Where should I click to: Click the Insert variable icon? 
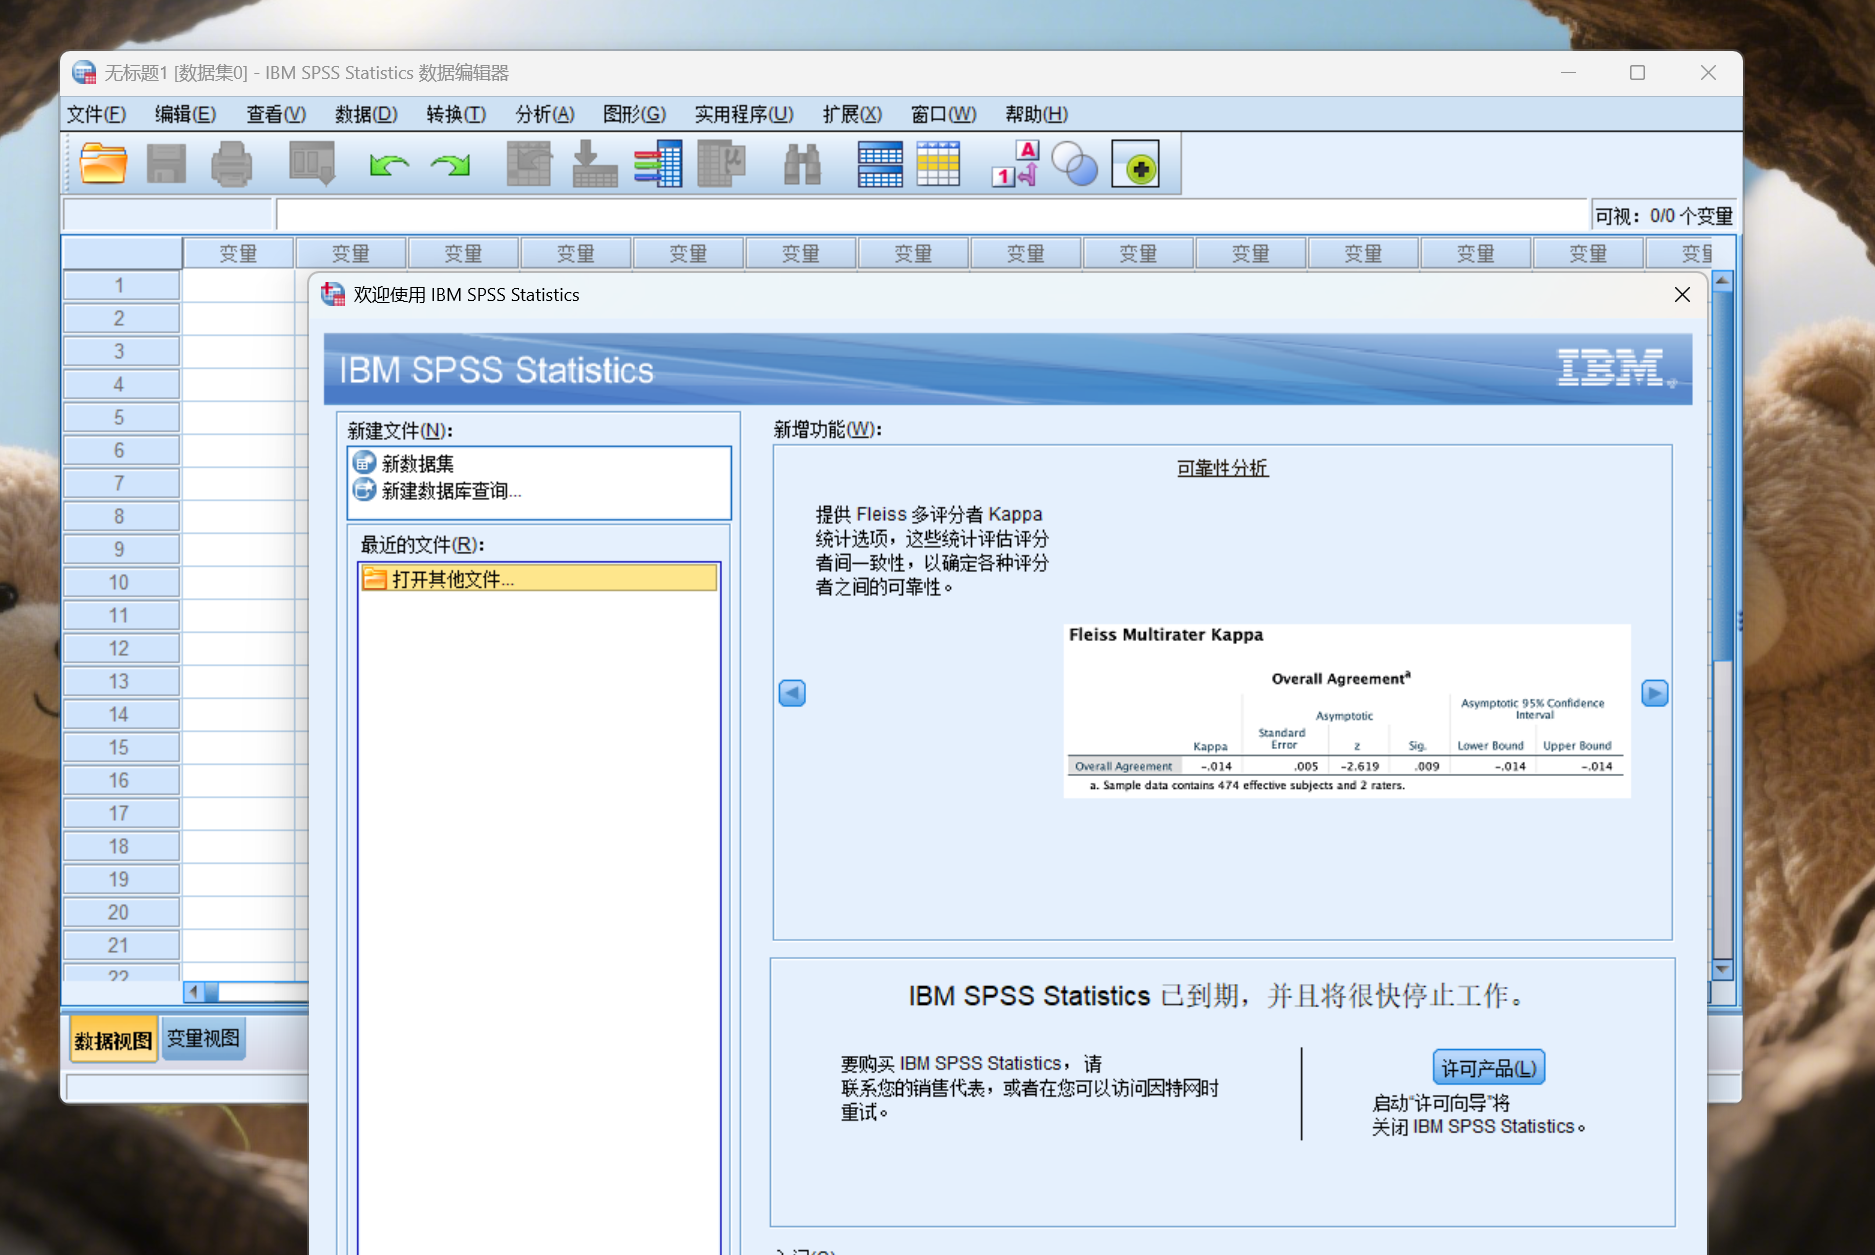click(x=938, y=164)
